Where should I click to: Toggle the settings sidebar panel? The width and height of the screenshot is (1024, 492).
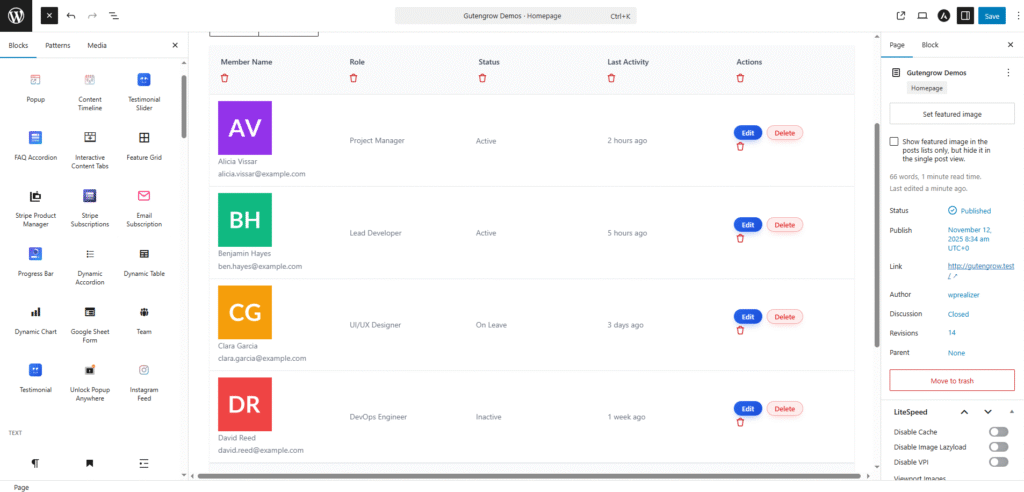tap(965, 16)
